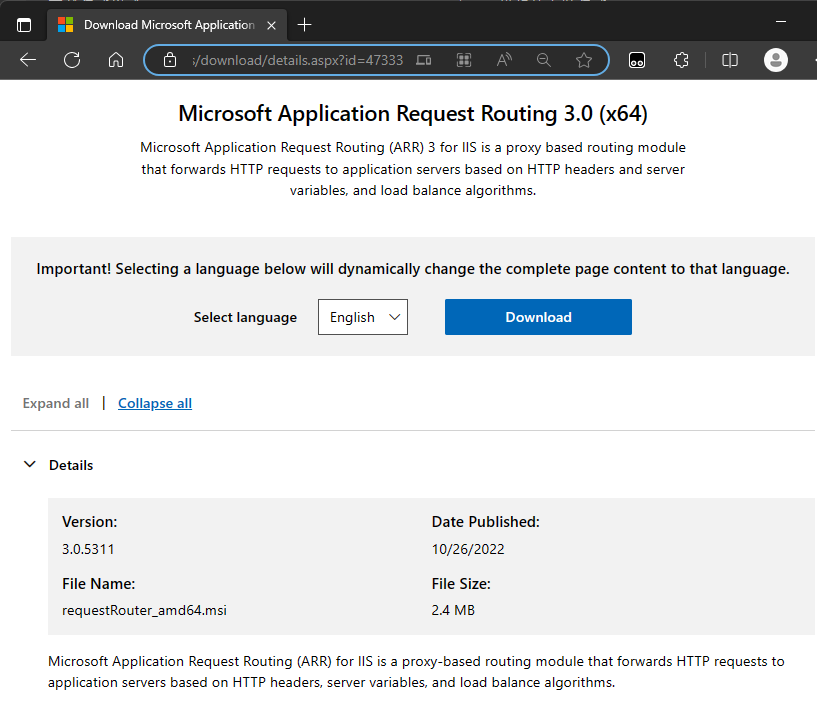The width and height of the screenshot is (817, 701).
Task: Click the browser back arrow
Action: [x=28, y=60]
